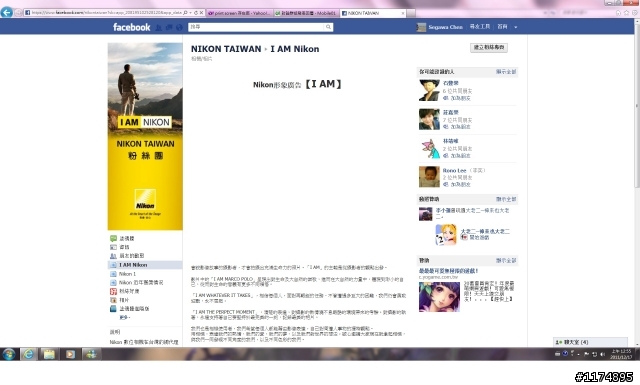Image resolution: width=640 pixels, height=385 pixels.
Task: Click the first suggested person's avatar
Action: (429, 90)
